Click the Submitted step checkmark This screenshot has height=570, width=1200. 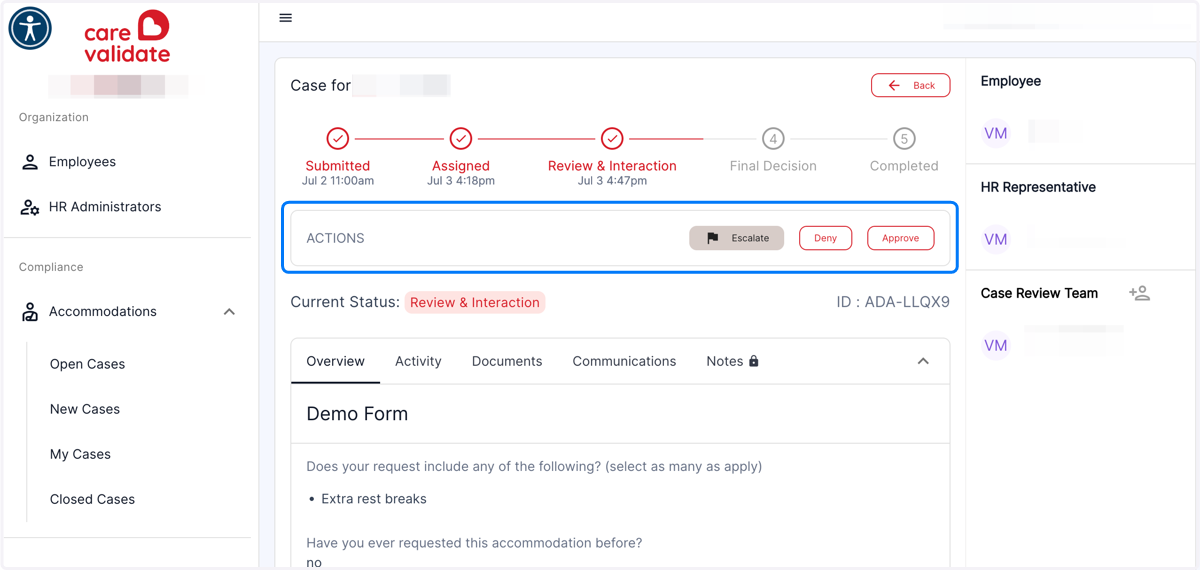[338, 138]
